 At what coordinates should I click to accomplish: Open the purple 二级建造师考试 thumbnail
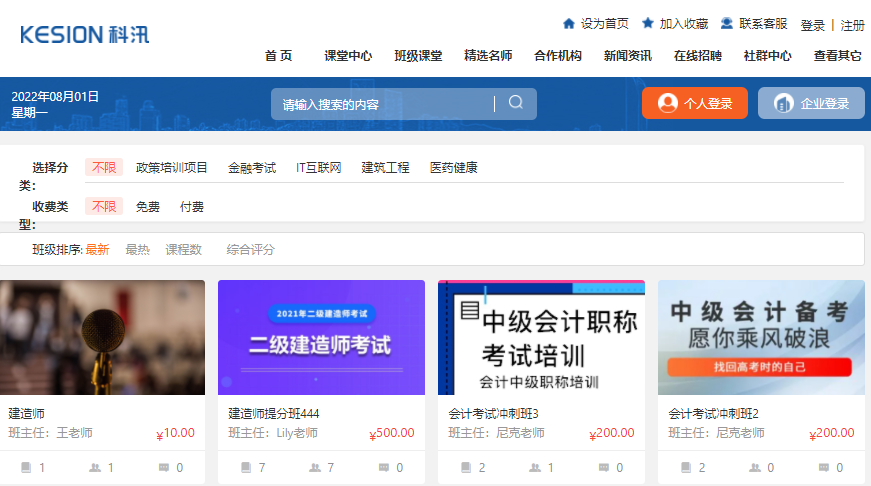[x=322, y=338]
